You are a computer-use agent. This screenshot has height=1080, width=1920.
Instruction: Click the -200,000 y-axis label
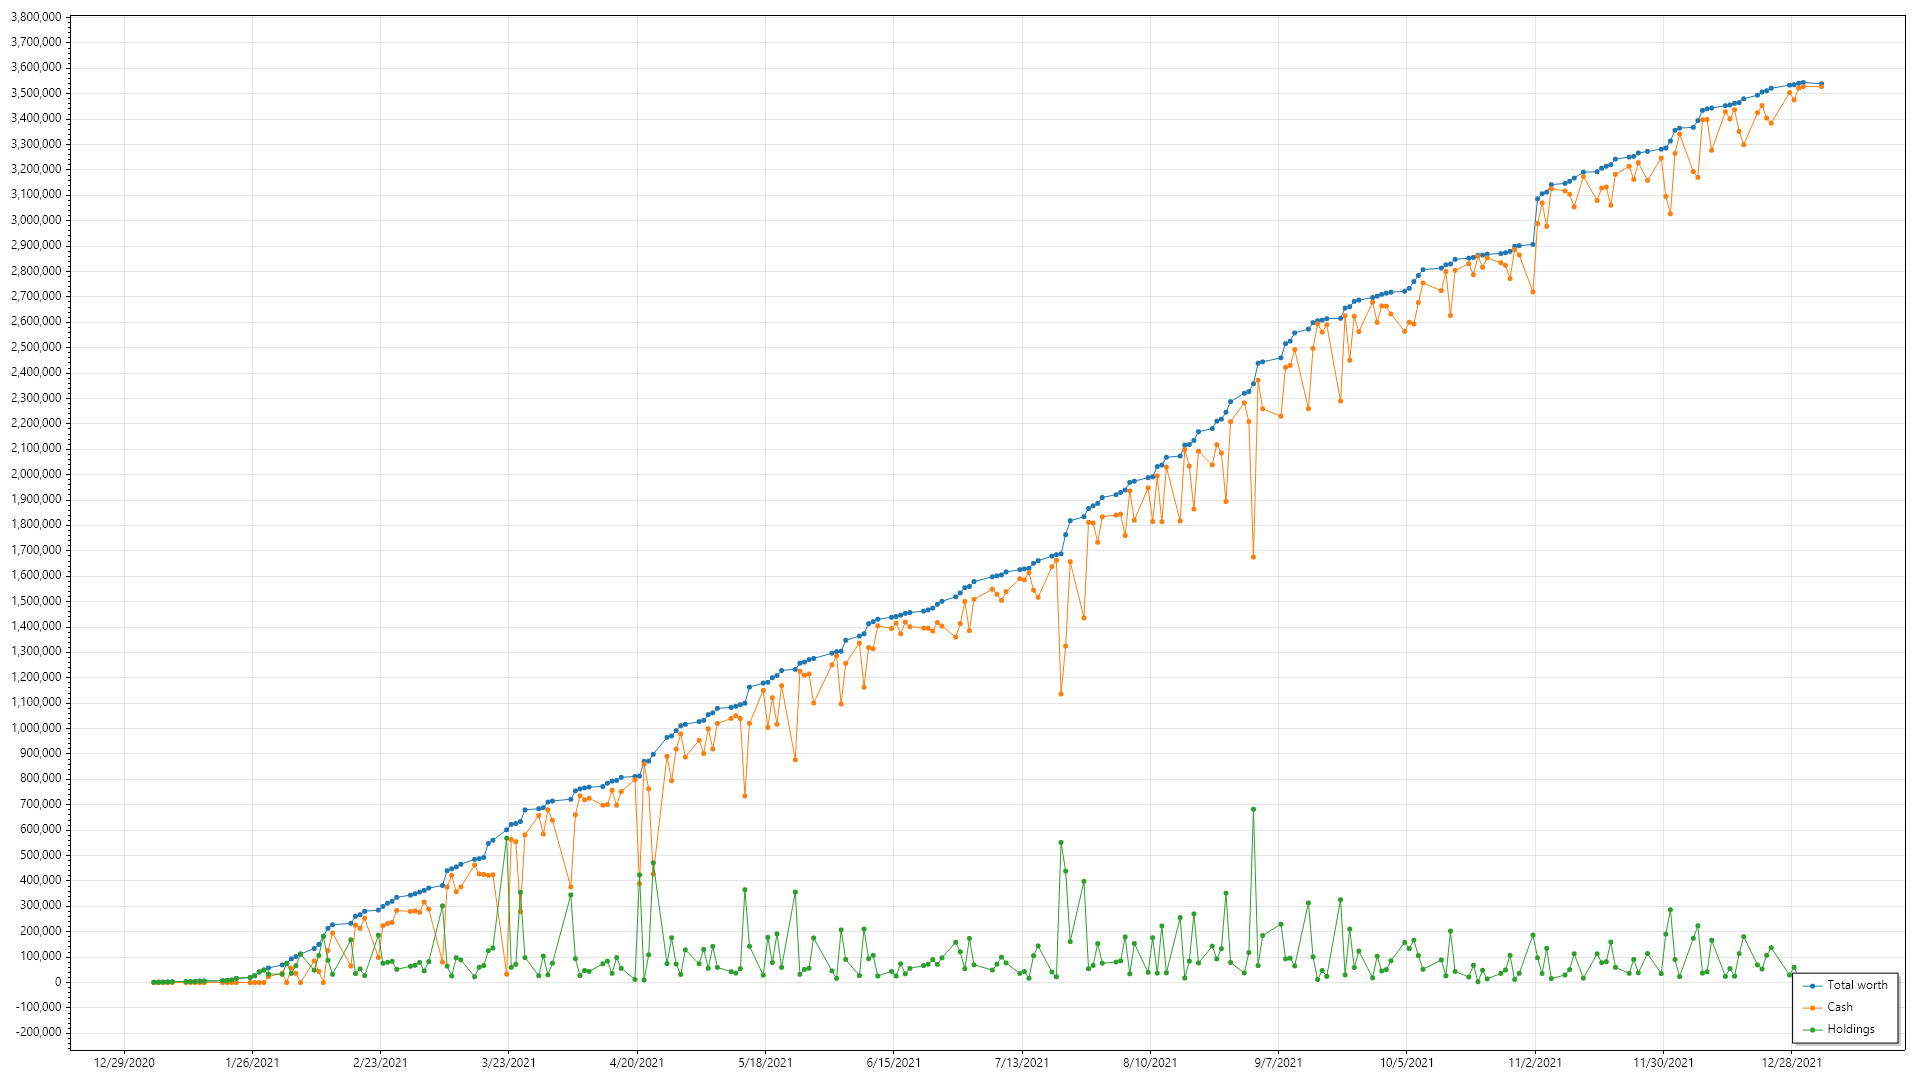tap(38, 1032)
